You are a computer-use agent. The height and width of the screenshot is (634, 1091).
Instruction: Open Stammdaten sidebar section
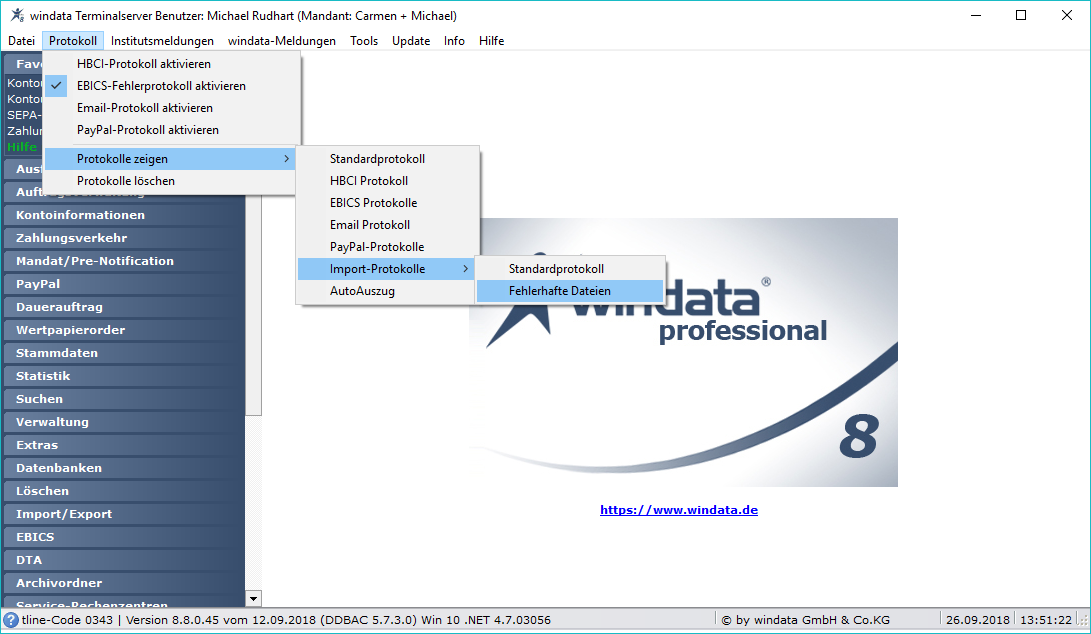coord(125,353)
